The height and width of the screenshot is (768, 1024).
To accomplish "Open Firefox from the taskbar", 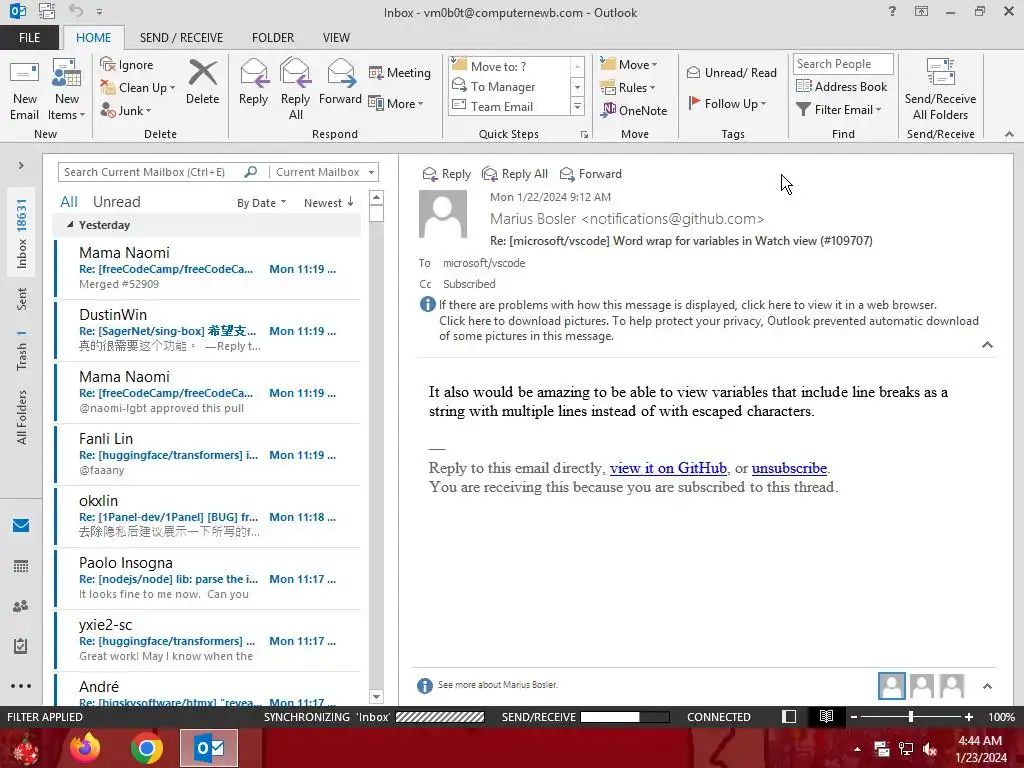I will point(85,748).
